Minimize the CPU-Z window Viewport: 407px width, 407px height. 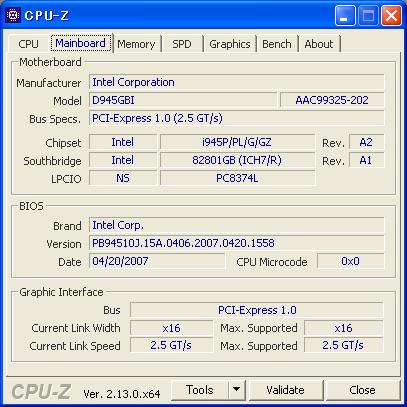point(345,16)
